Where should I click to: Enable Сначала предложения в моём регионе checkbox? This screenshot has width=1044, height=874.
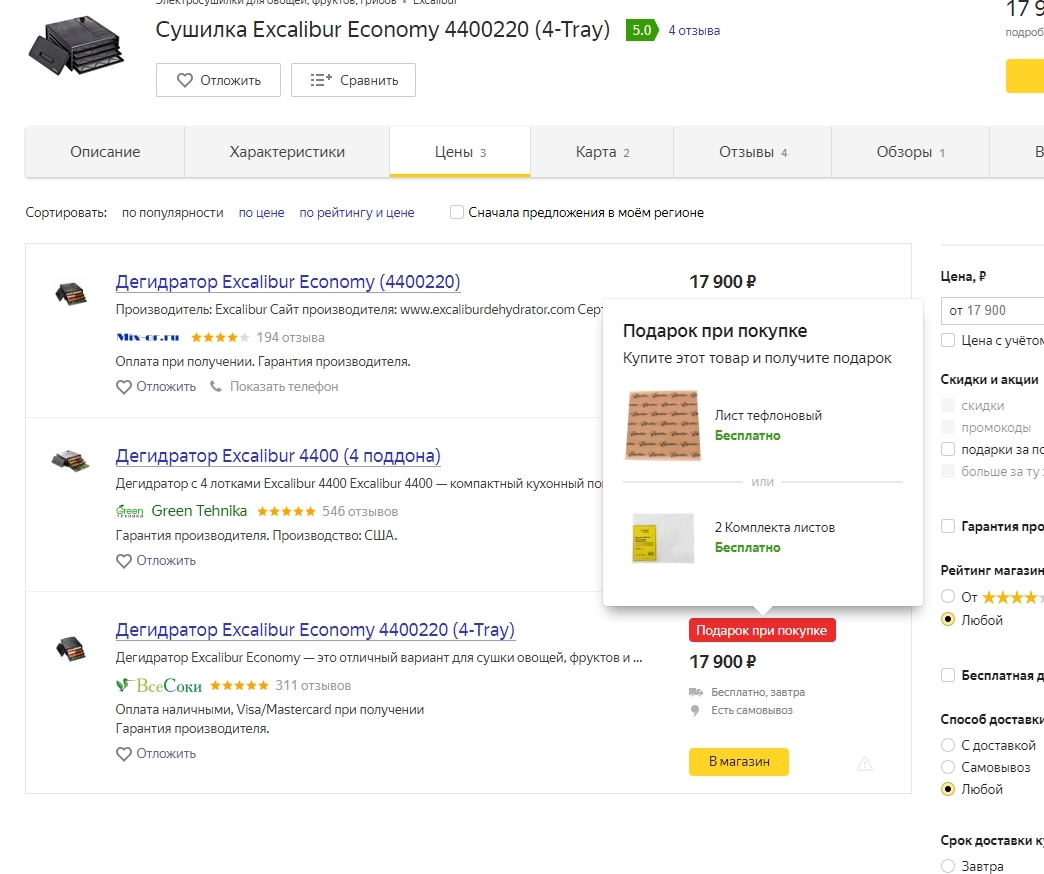pyautogui.click(x=457, y=212)
